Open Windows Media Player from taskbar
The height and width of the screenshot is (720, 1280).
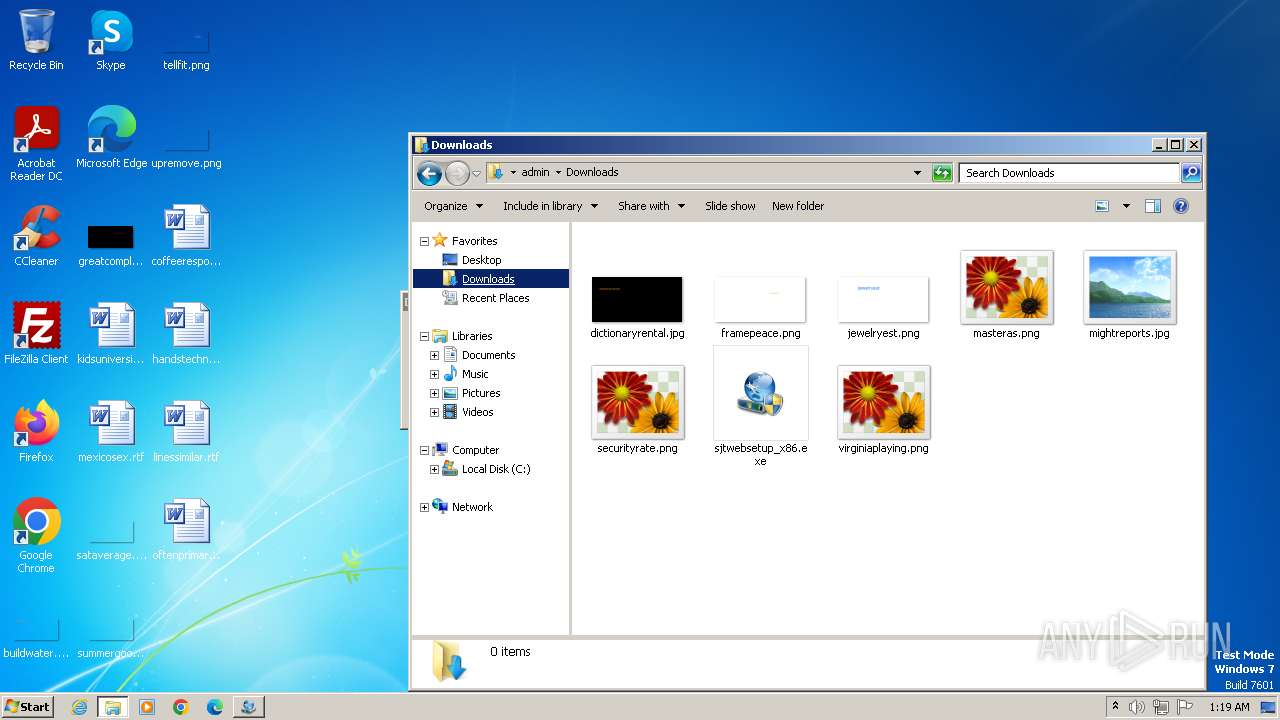[147, 707]
